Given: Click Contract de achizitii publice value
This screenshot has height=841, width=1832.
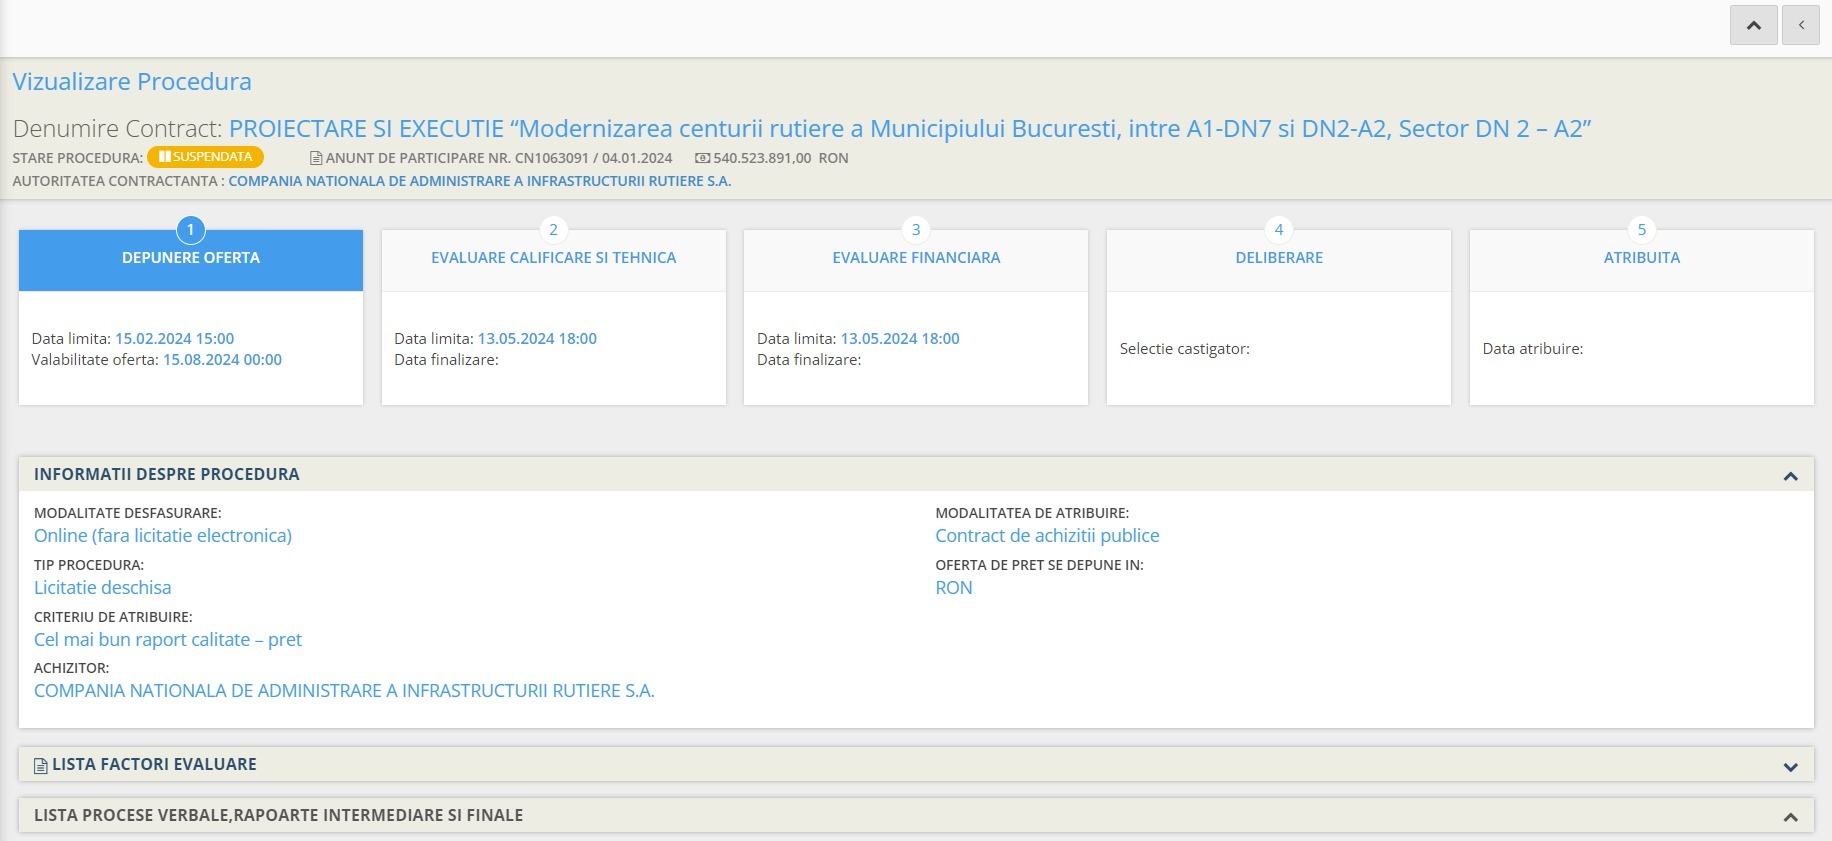Looking at the screenshot, I should pos(1047,536).
